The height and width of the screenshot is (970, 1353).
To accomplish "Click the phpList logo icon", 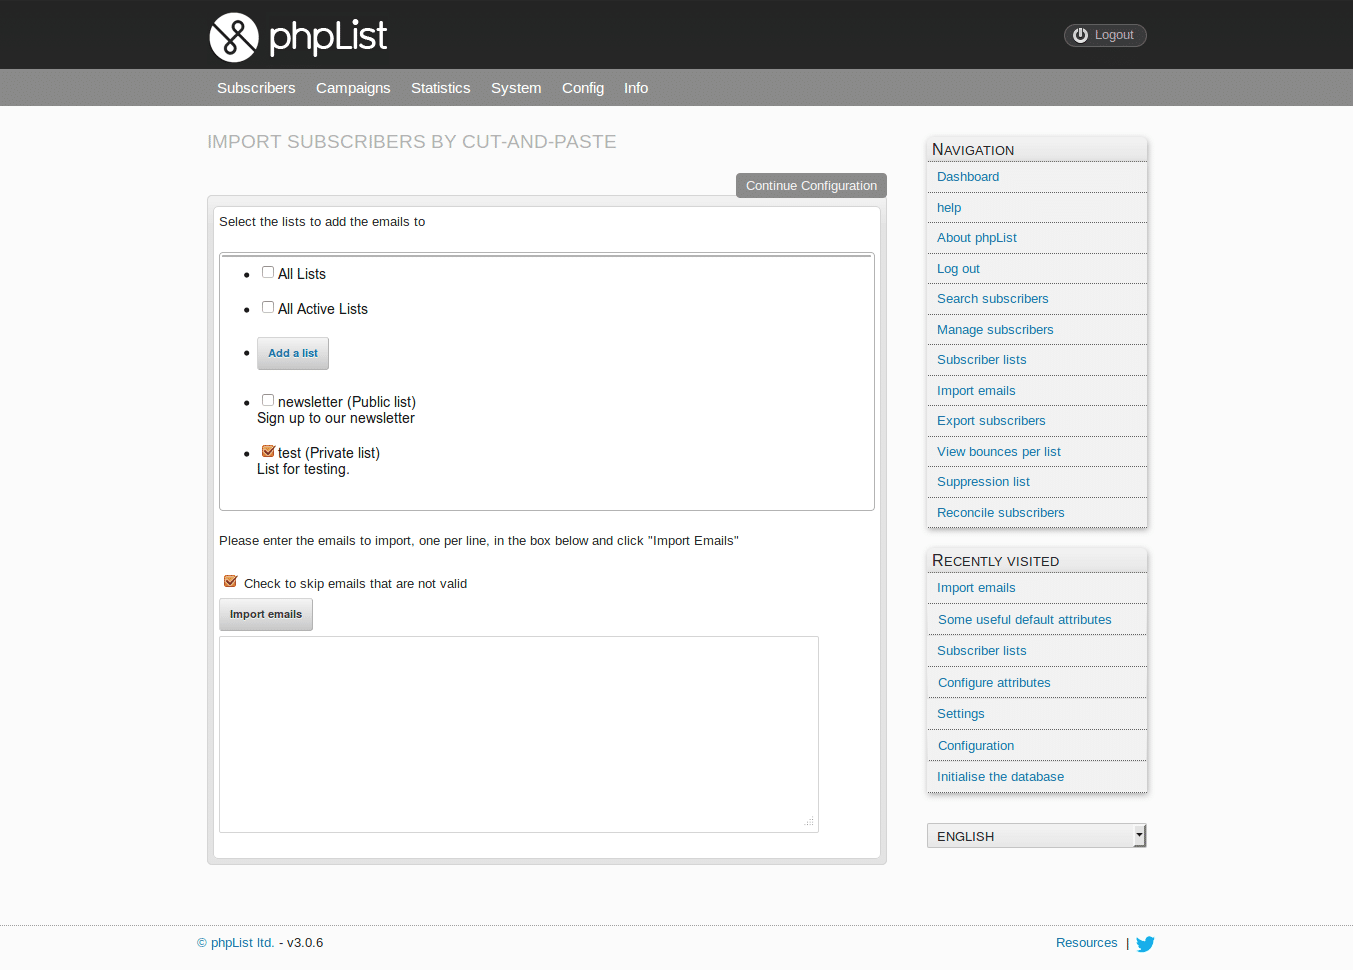I will click(x=234, y=37).
